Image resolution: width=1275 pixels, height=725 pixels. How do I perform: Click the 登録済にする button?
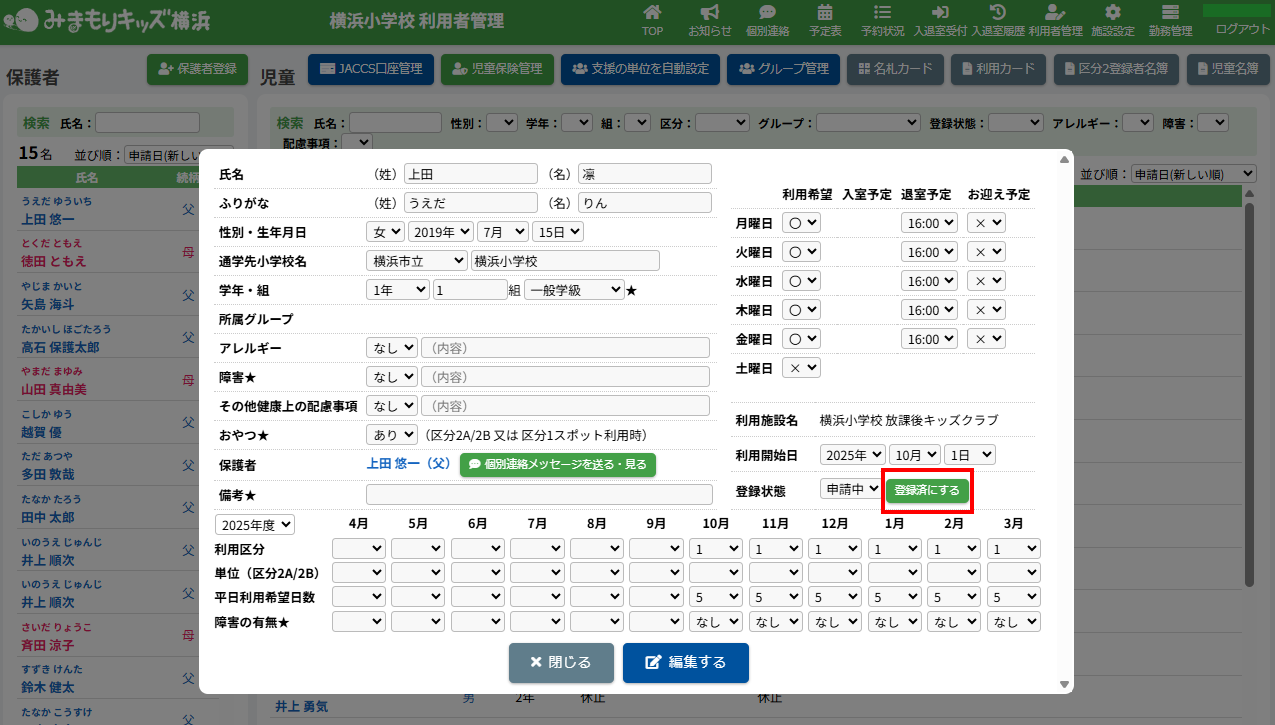(927, 491)
